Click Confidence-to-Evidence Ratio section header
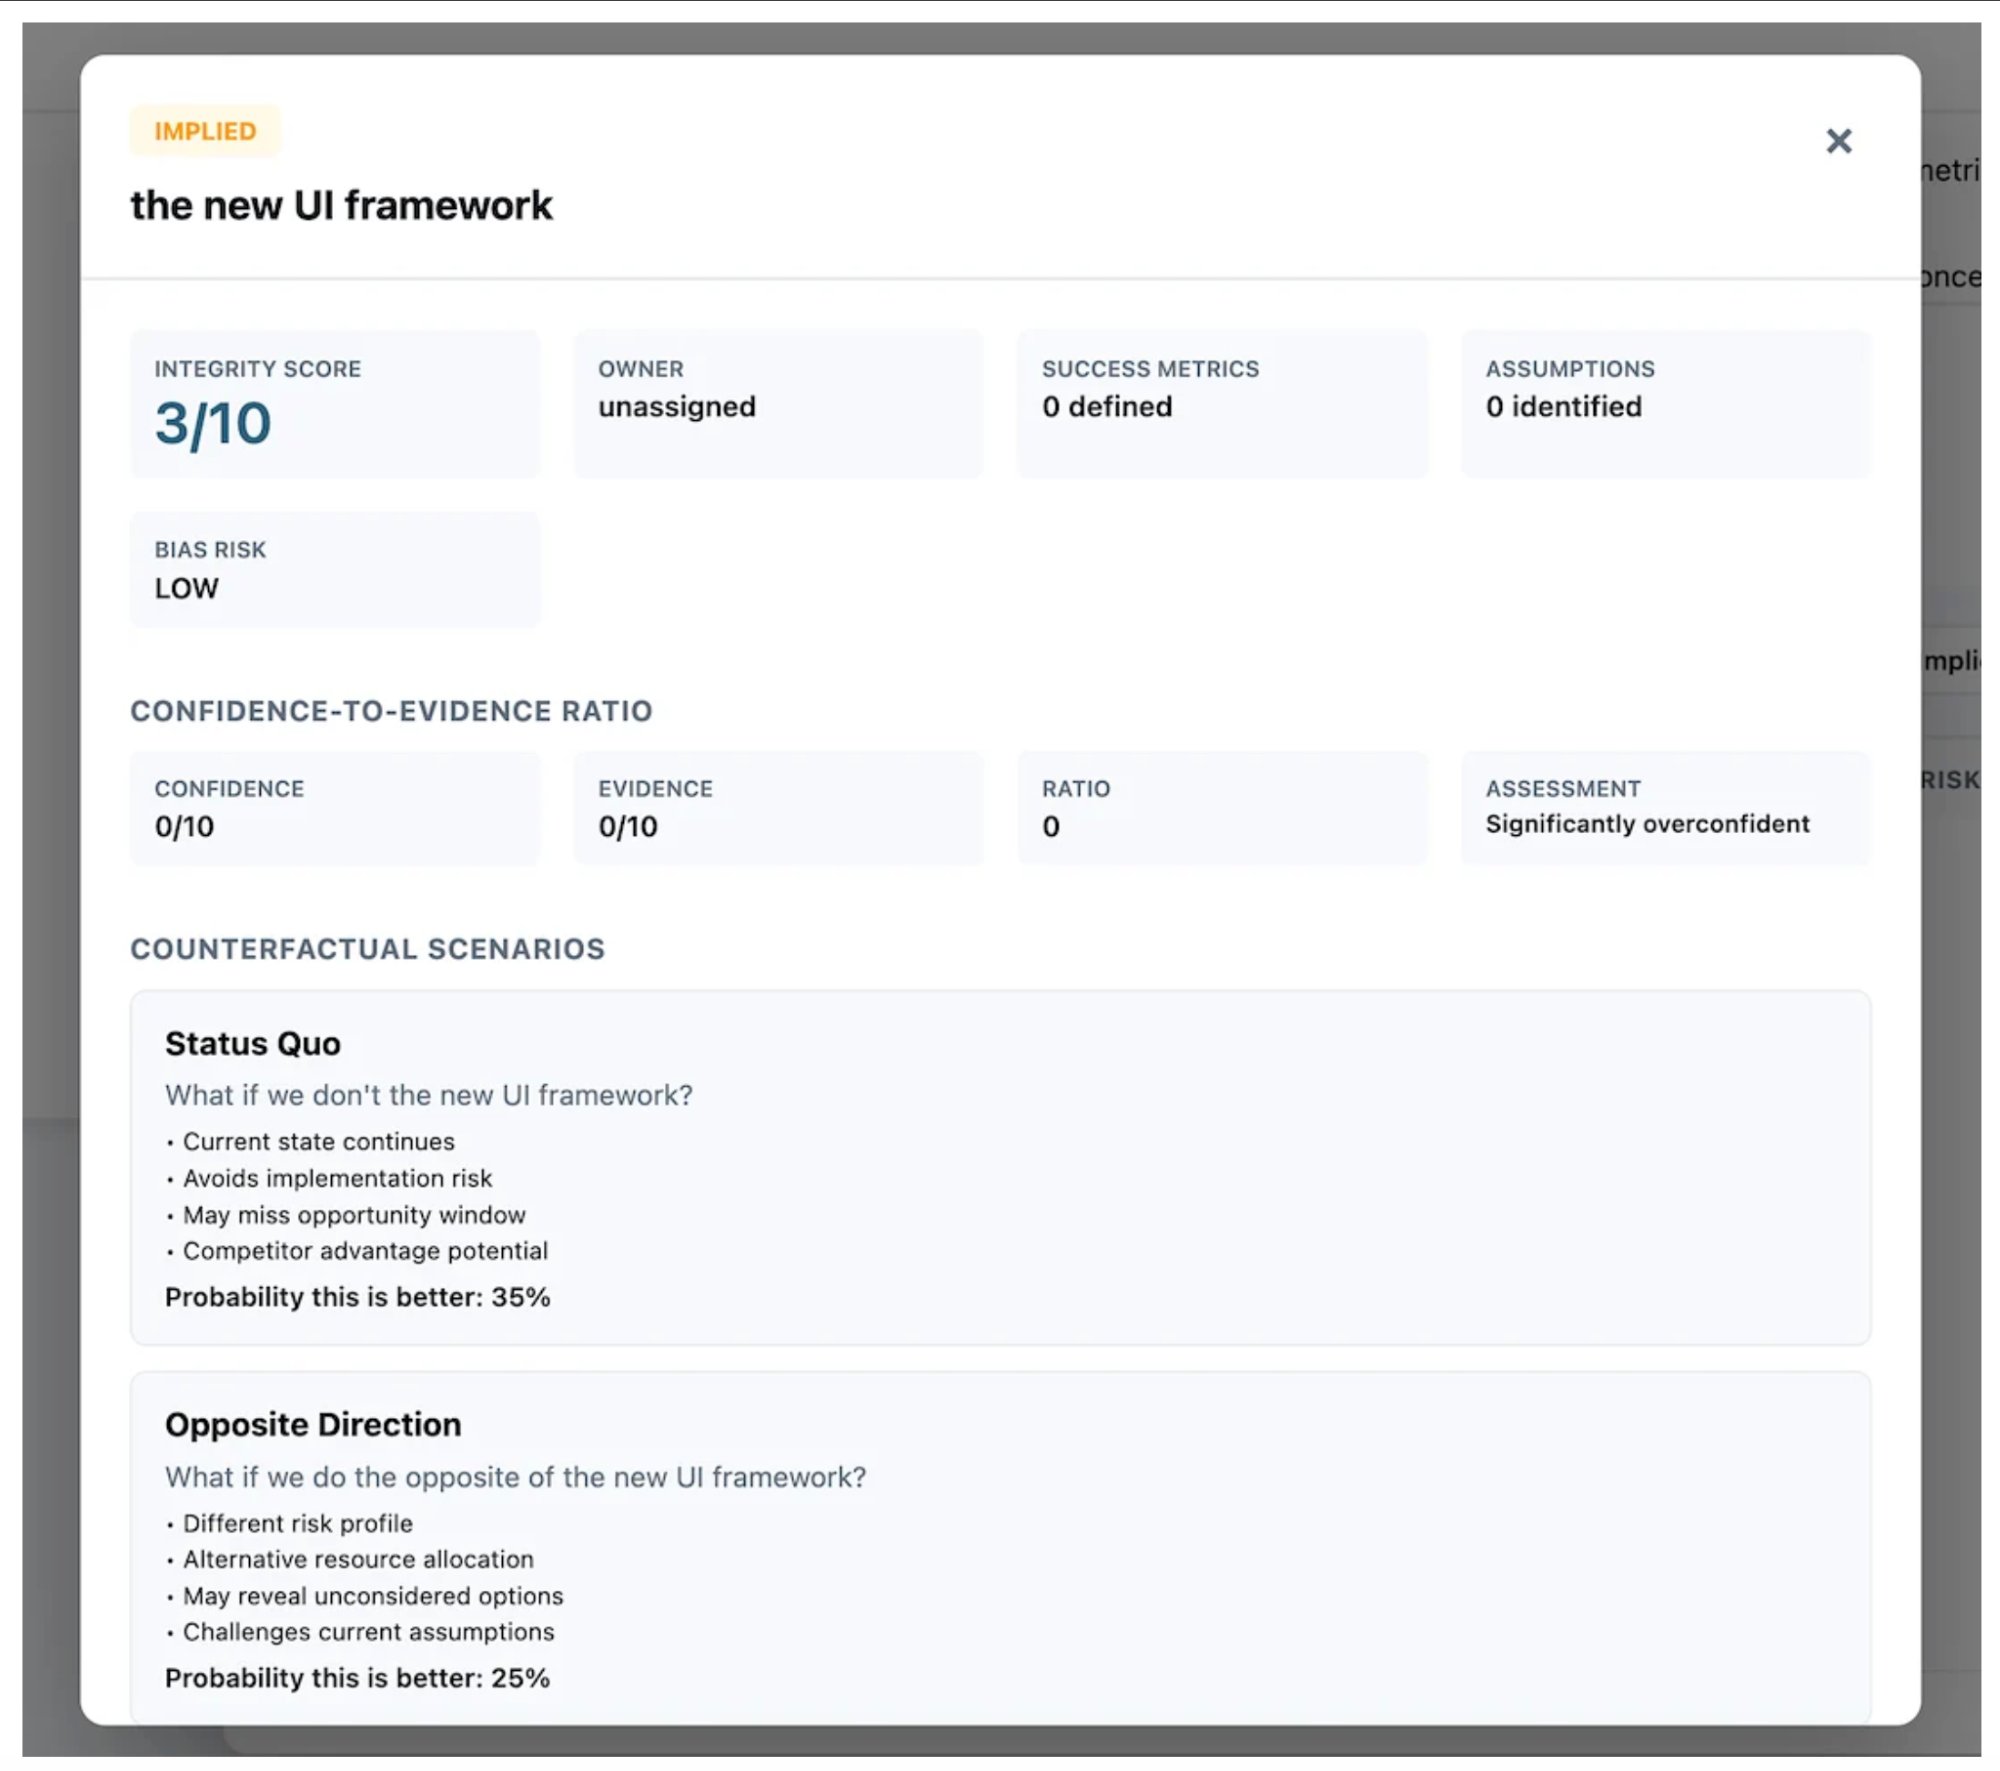 [391, 711]
